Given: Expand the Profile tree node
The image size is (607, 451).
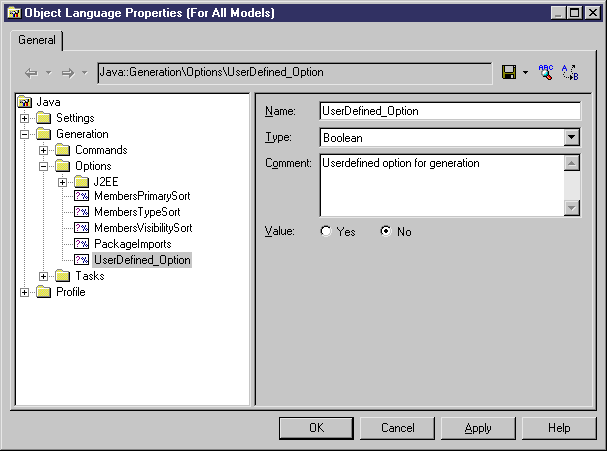Looking at the screenshot, I should pyautogui.click(x=24, y=292).
